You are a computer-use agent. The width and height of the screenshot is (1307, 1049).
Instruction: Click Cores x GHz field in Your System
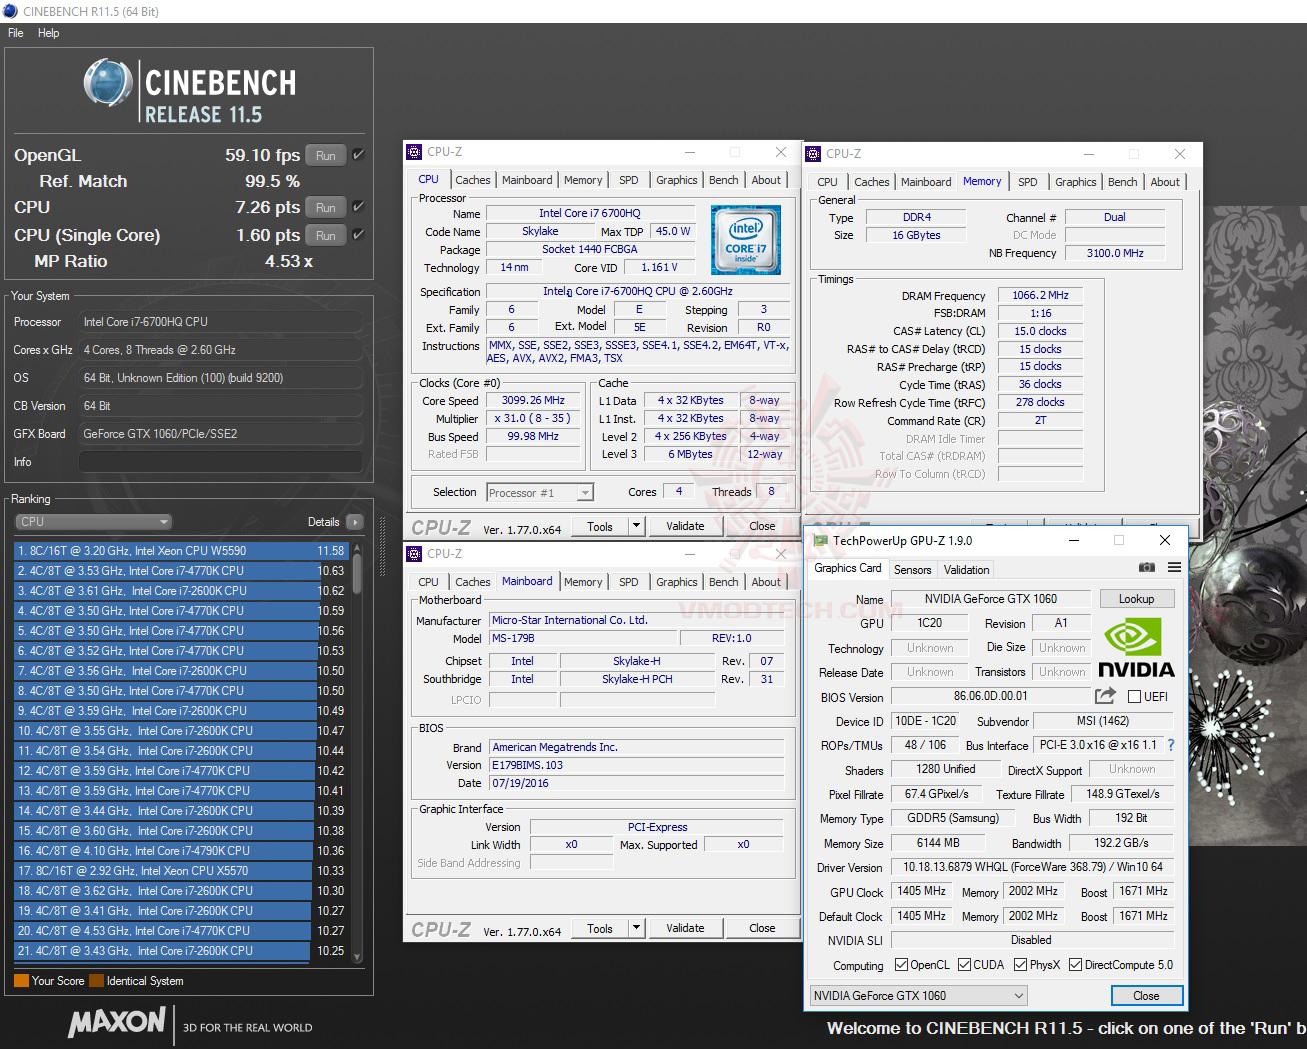(220, 350)
